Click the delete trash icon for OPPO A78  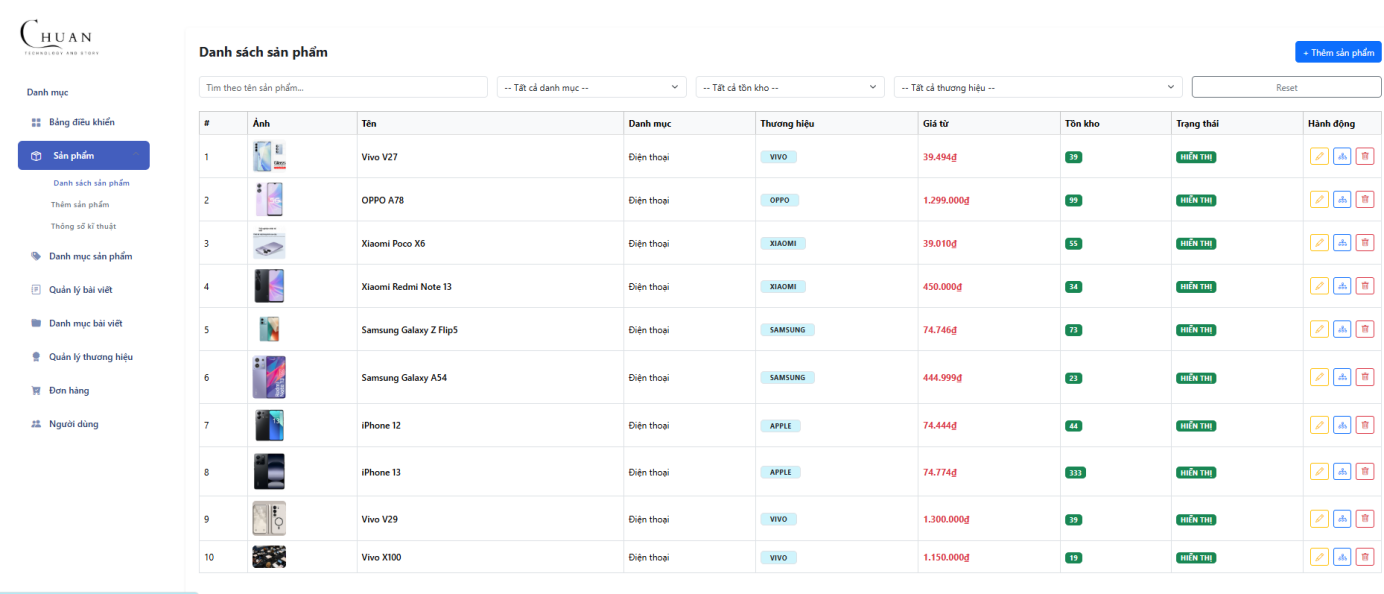coord(1365,200)
